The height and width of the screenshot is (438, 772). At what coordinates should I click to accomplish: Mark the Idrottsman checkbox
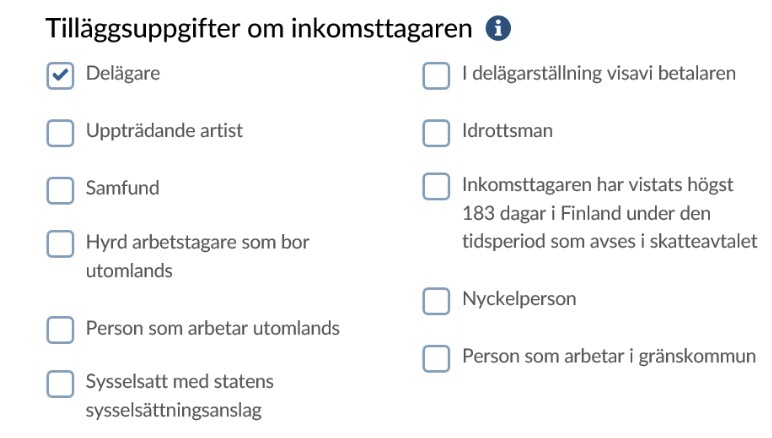point(436,133)
